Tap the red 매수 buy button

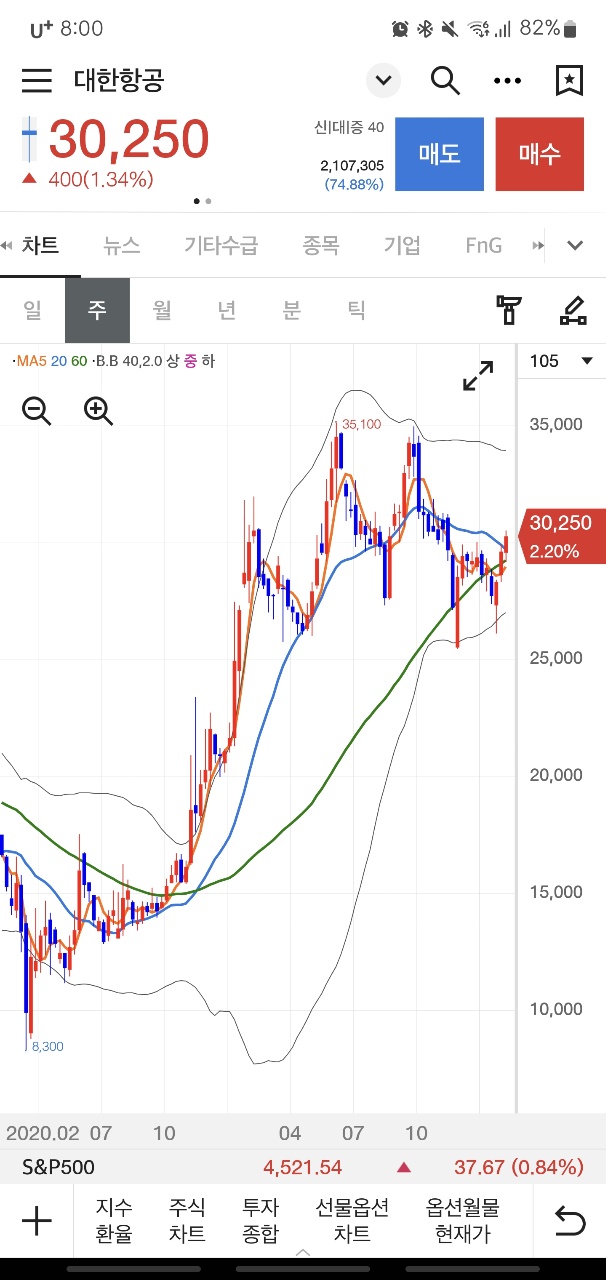[x=539, y=154]
